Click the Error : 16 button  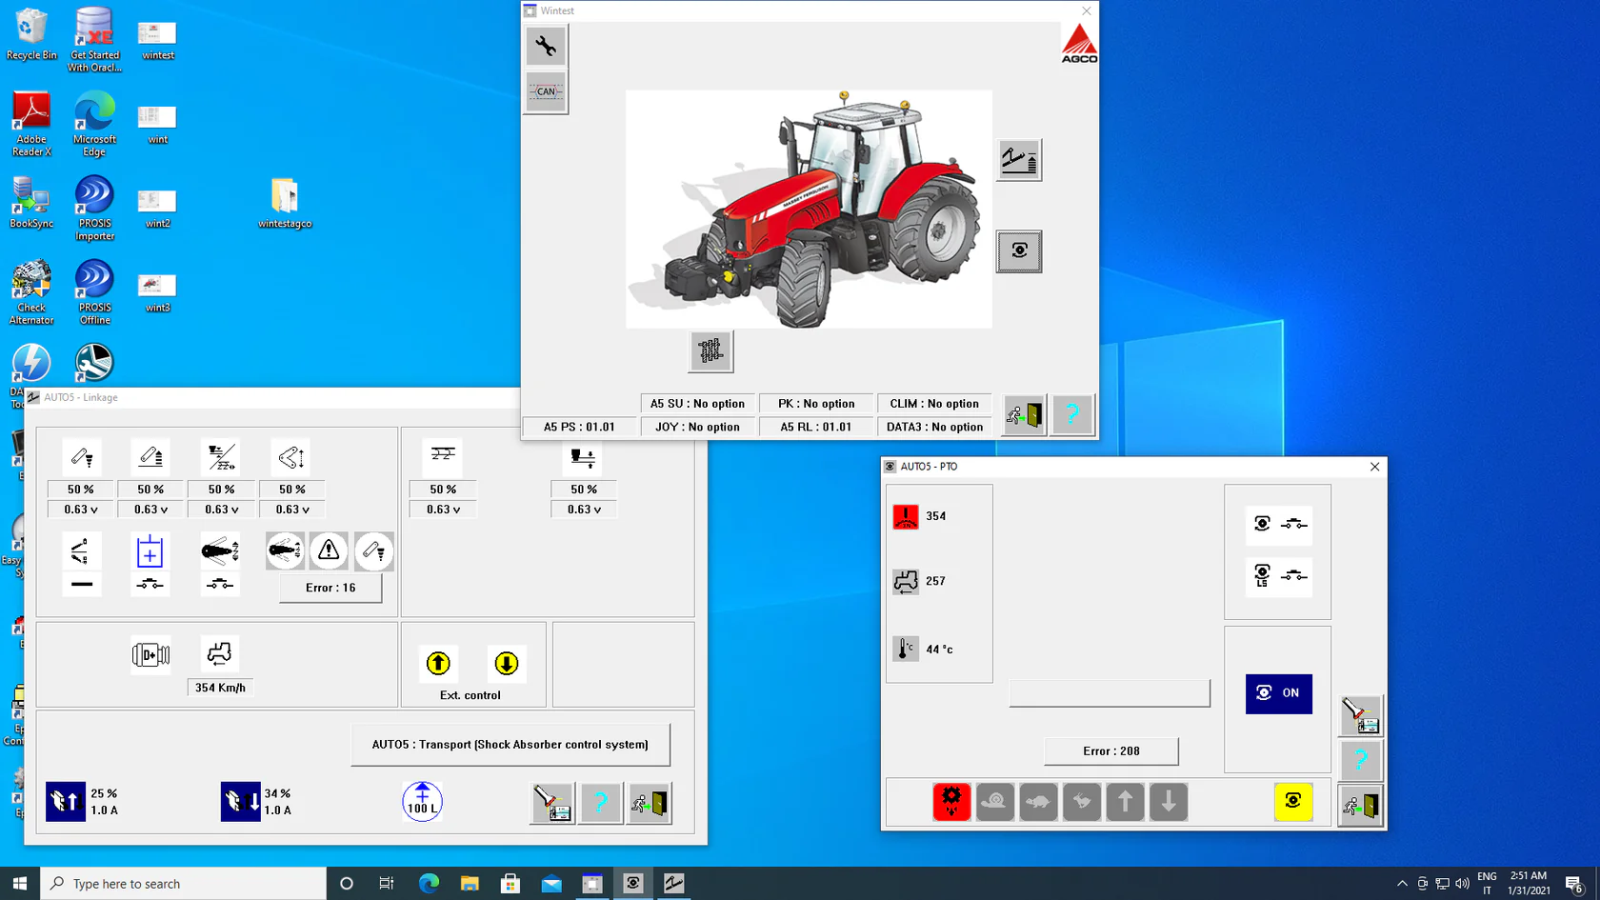point(330,588)
